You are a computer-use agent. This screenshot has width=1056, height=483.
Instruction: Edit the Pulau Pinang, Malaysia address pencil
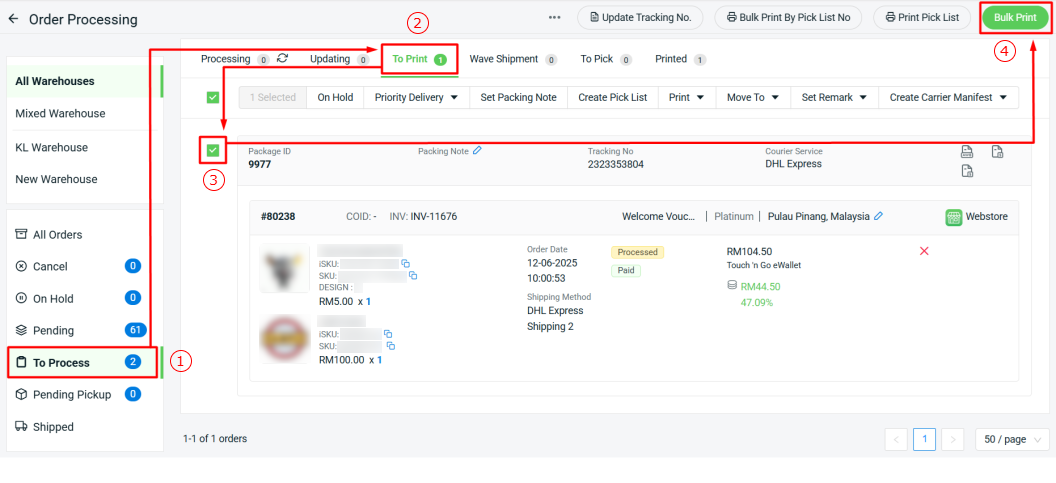click(x=878, y=216)
